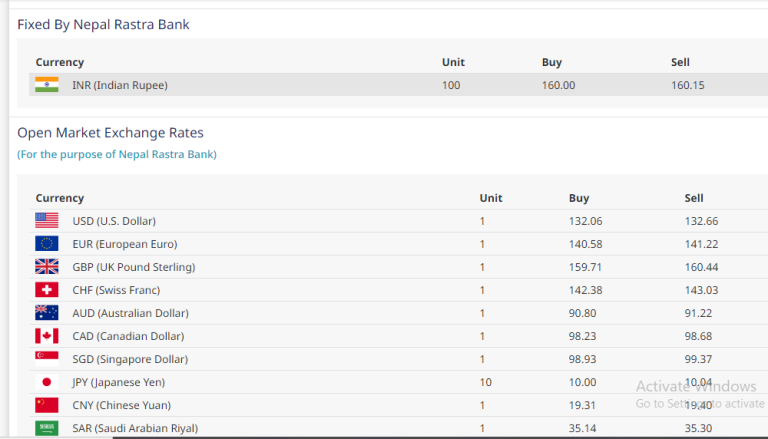Click the Canadian flag icon
768x439 pixels.
(47, 336)
